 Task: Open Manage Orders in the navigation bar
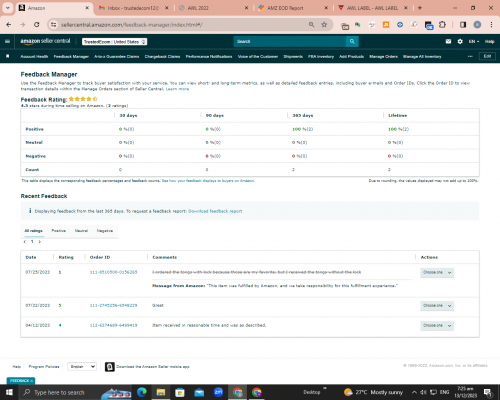point(384,57)
